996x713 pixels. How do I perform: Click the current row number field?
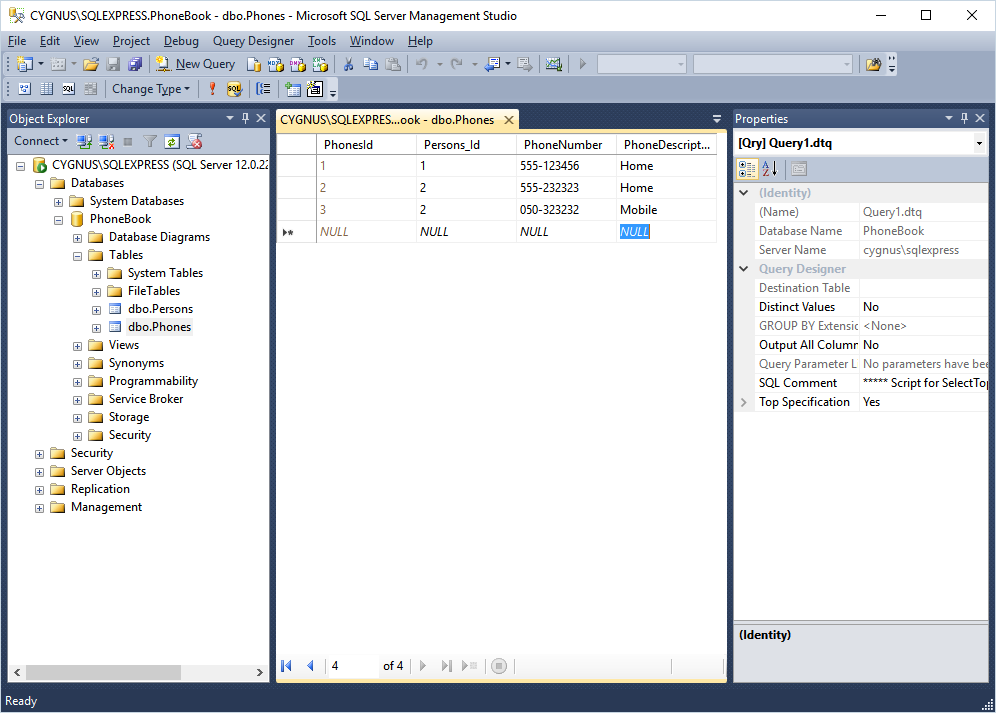(353, 665)
